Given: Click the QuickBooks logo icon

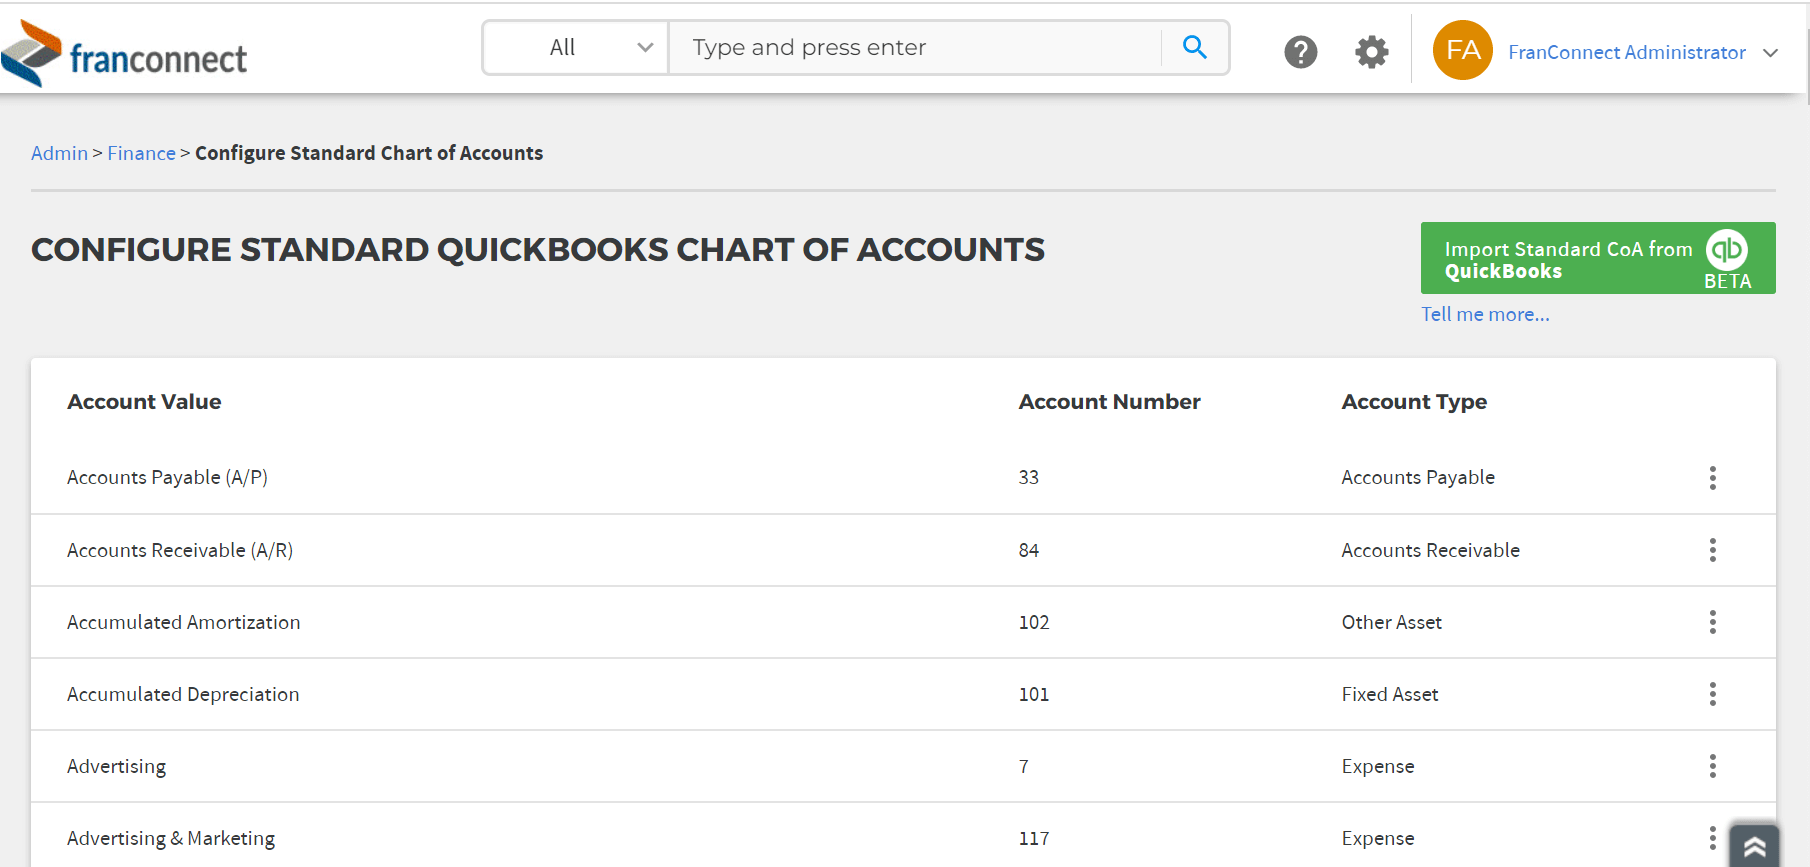Looking at the screenshot, I should (1726, 249).
